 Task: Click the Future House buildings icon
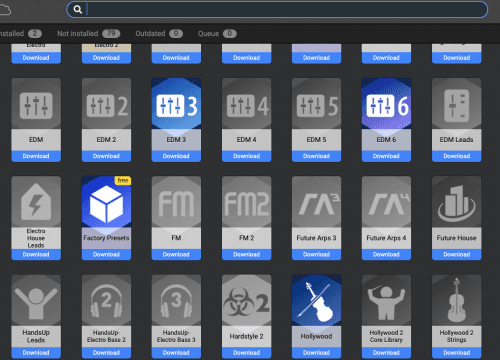(x=457, y=204)
